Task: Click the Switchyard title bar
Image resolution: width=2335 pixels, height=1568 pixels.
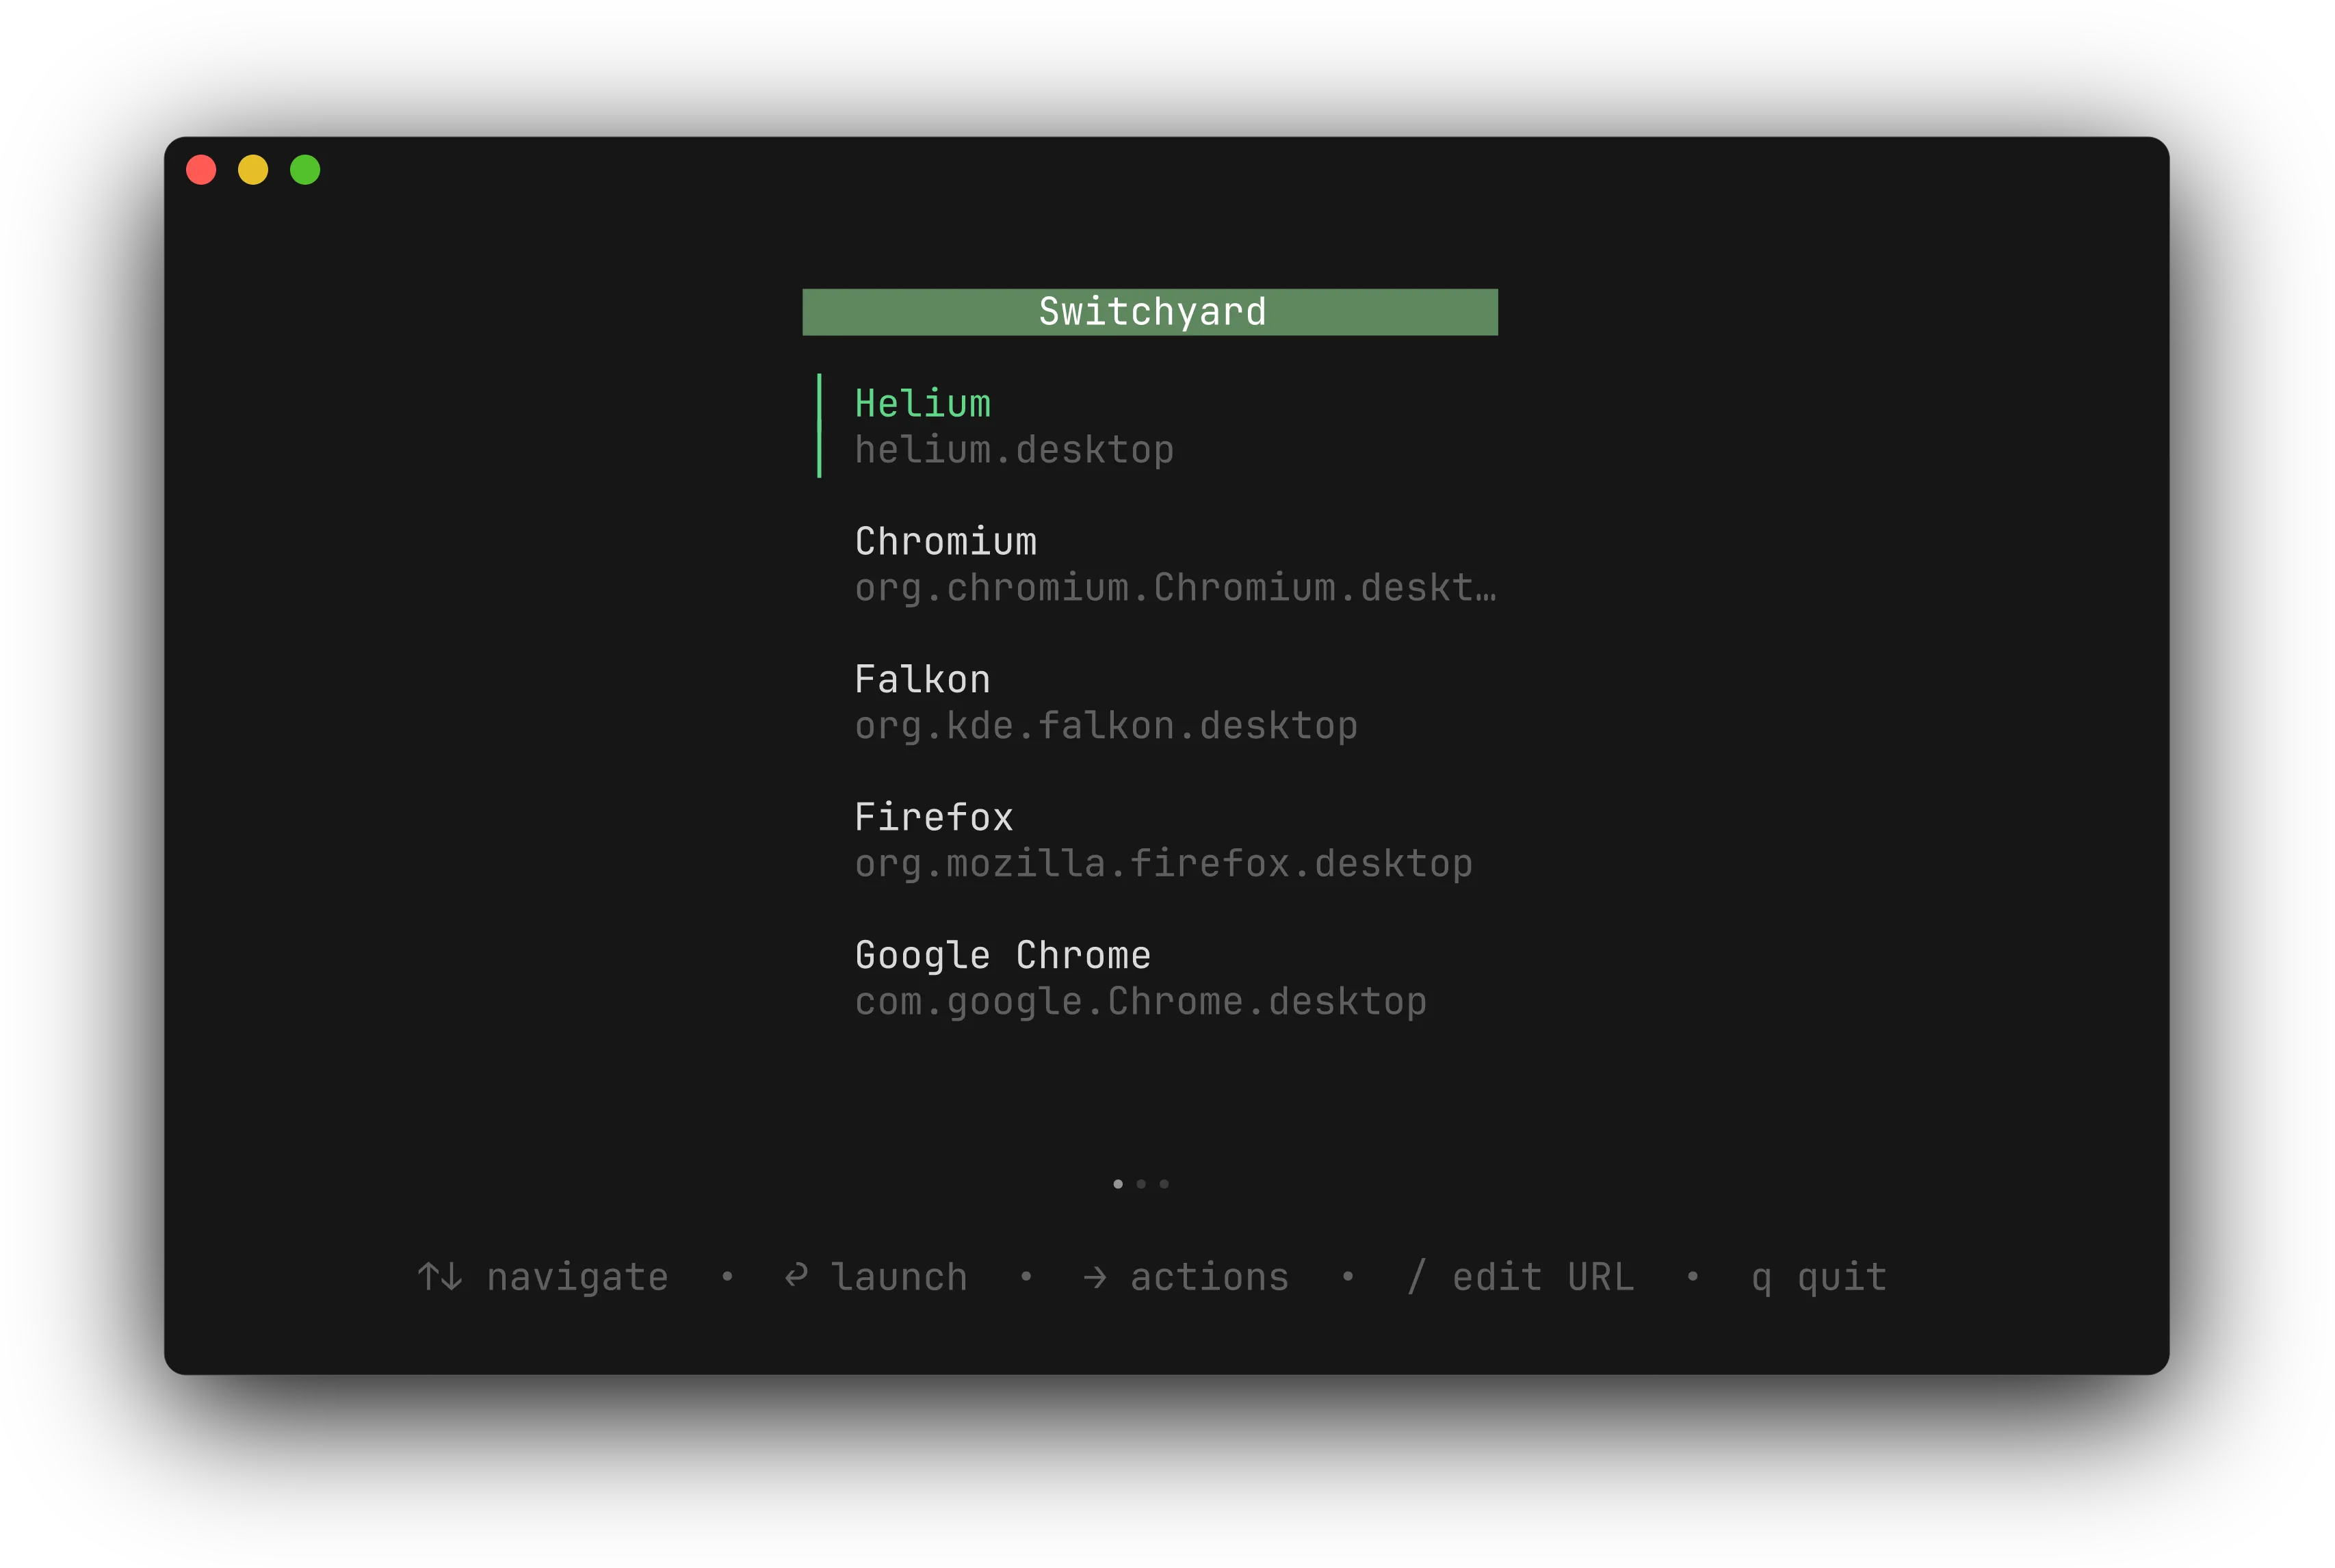Action: [1150, 312]
